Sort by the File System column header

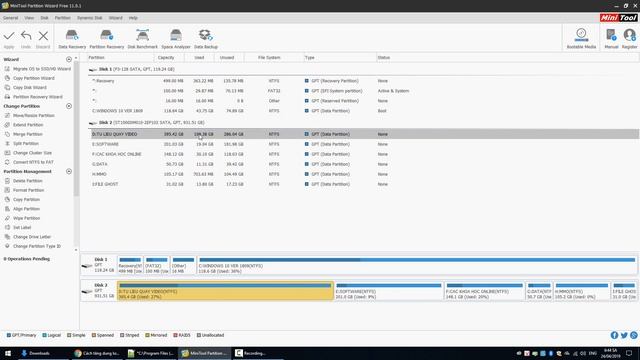click(269, 58)
